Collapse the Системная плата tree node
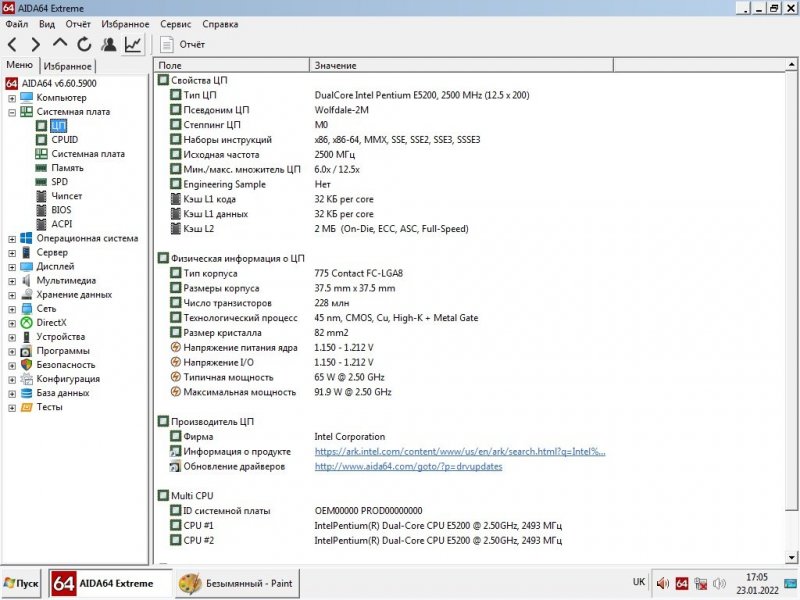 point(12,112)
